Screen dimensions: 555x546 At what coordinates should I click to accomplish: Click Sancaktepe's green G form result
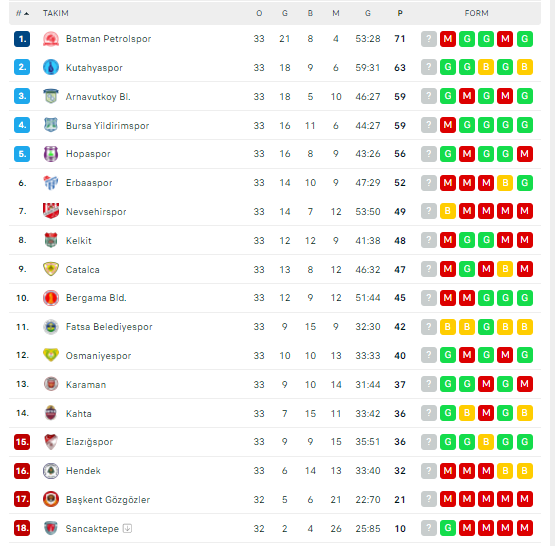448,528
